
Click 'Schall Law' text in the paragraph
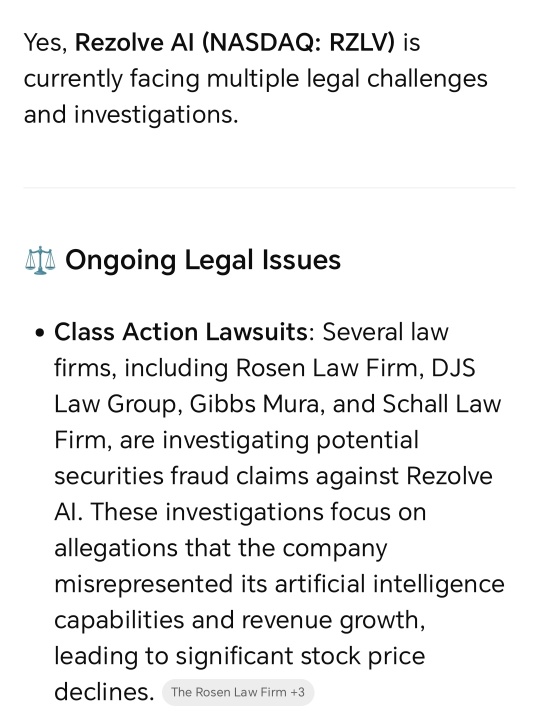tap(442, 404)
